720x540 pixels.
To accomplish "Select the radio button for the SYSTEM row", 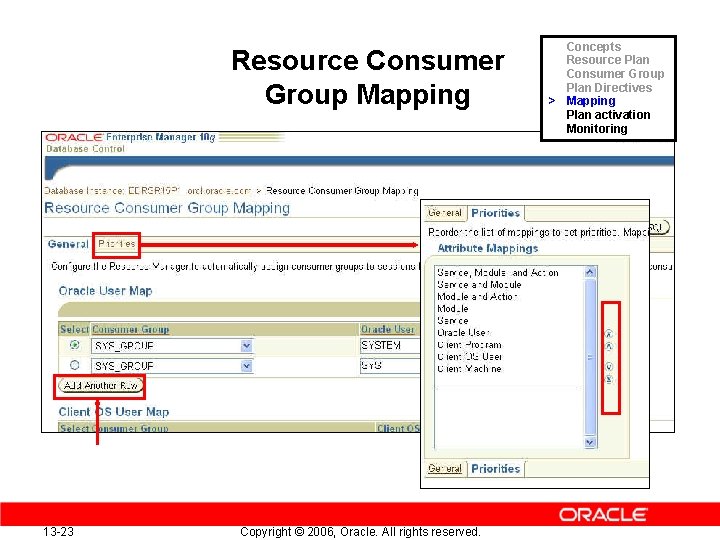I will (74, 345).
